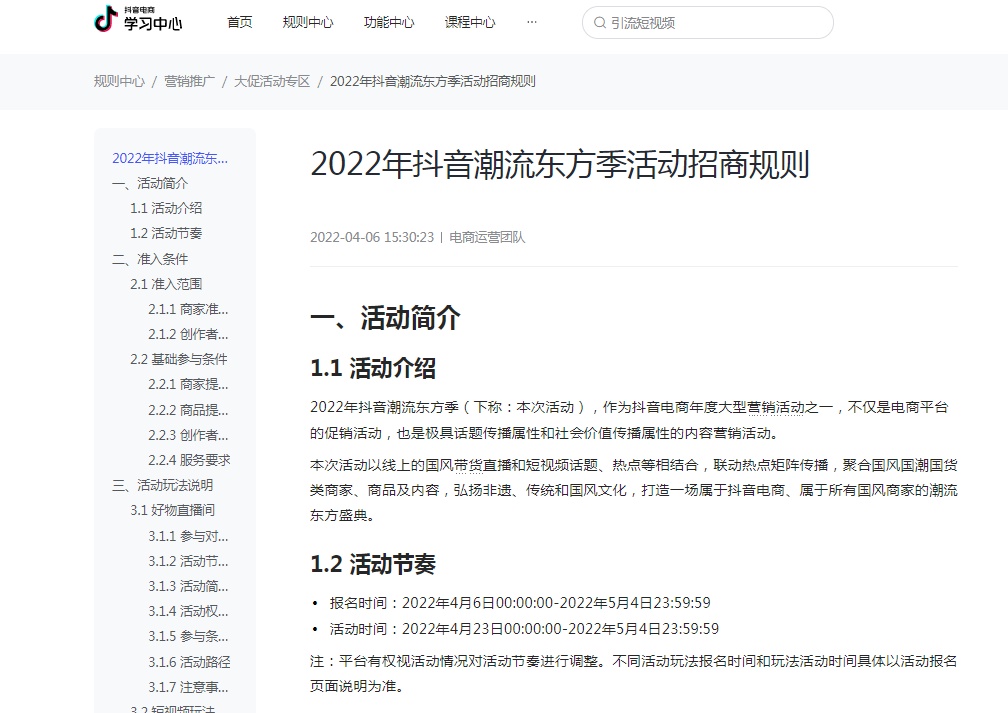Click outline item 3.1.1 参与对...
1008x713 pixels.
(x=188, y=536)
